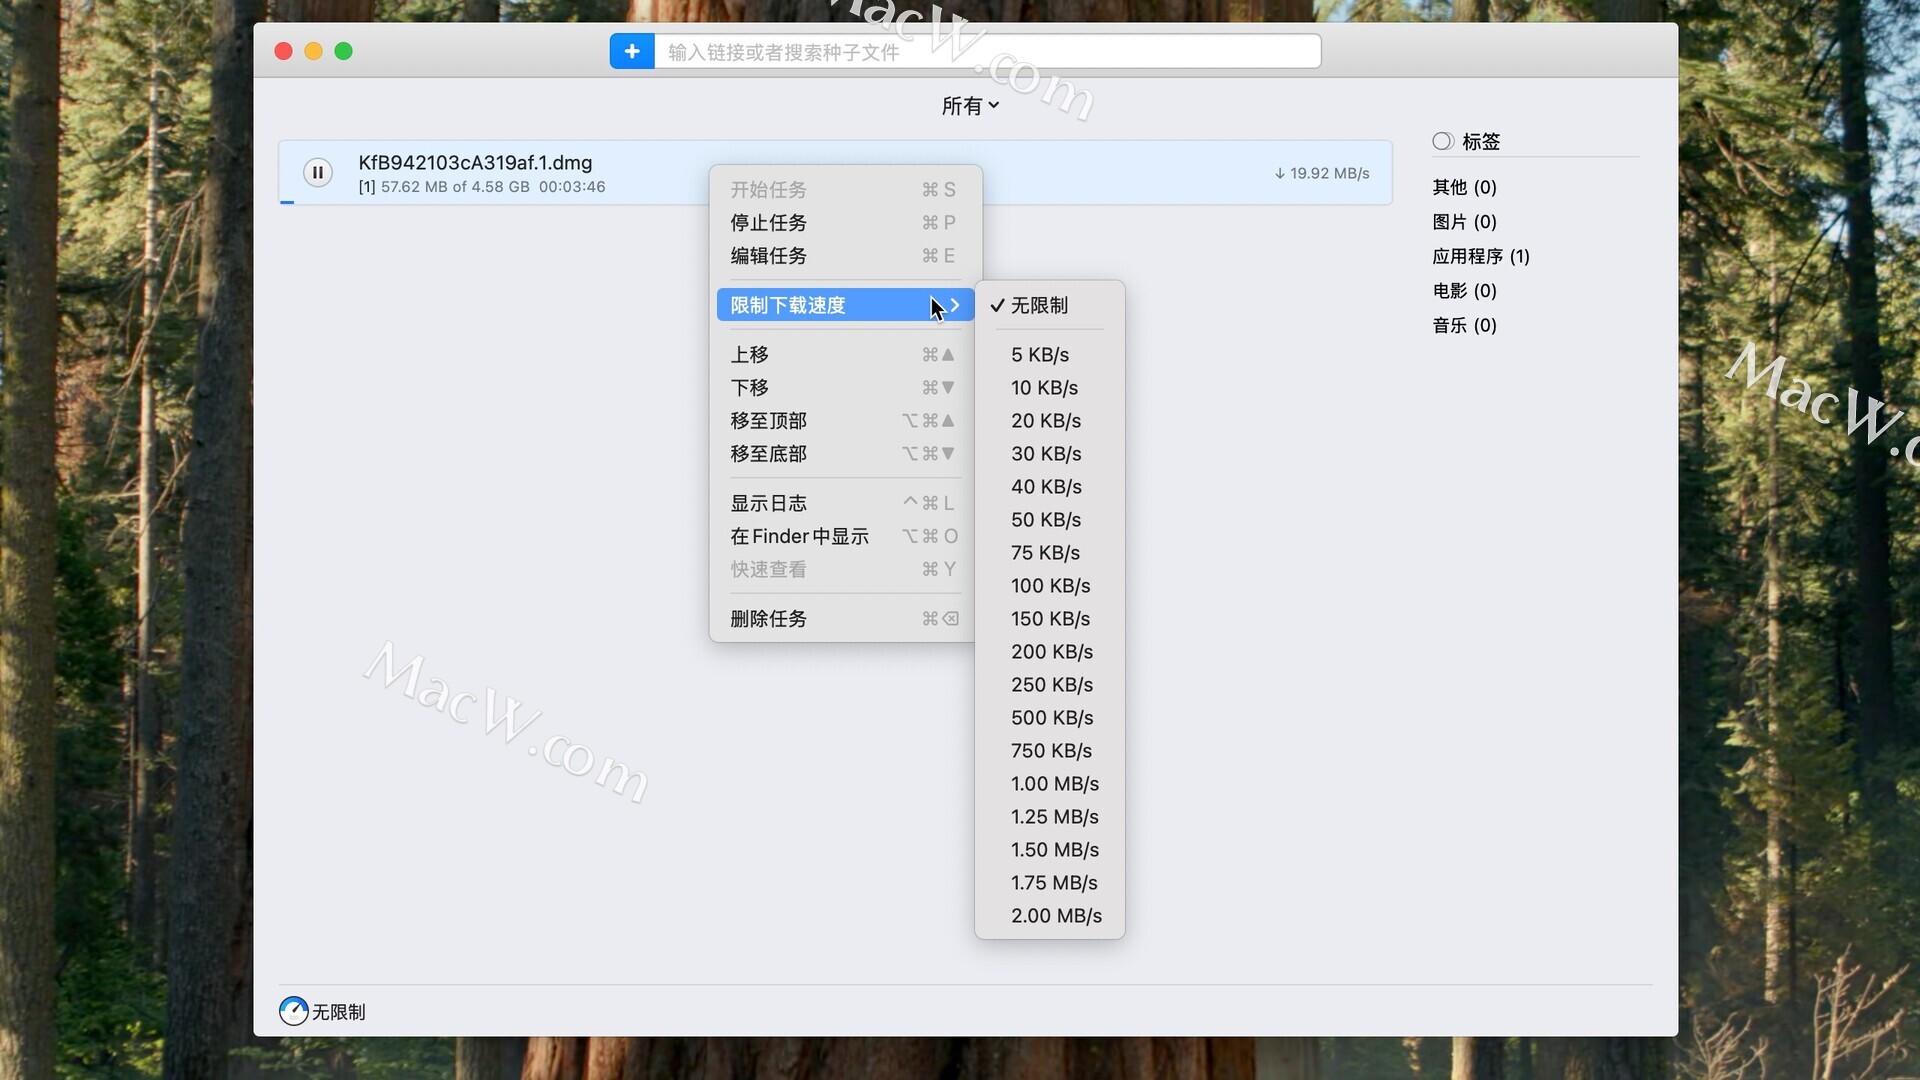Image resolution: width=1920 pixels, height=1080 pixels.
Task: Click the blue plus add-task button
Action: 632,51
